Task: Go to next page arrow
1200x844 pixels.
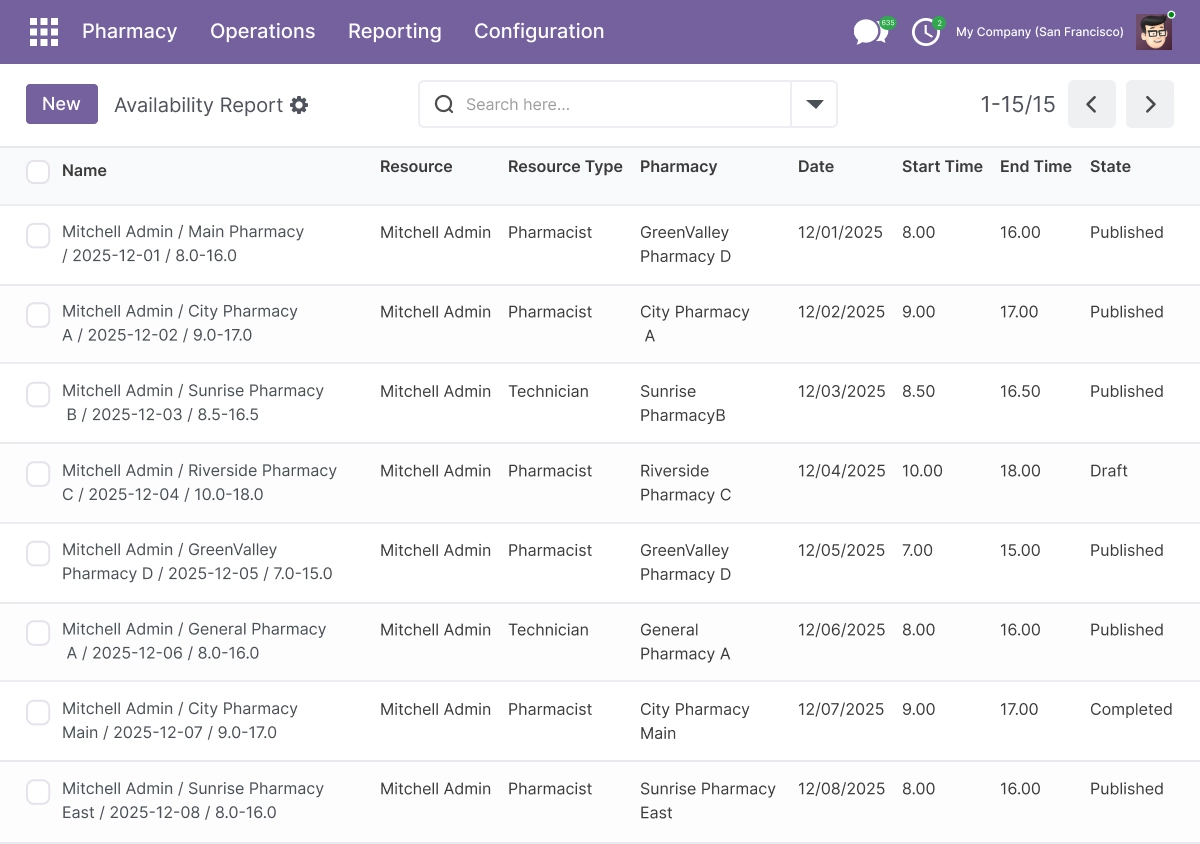Action: 1150,104
